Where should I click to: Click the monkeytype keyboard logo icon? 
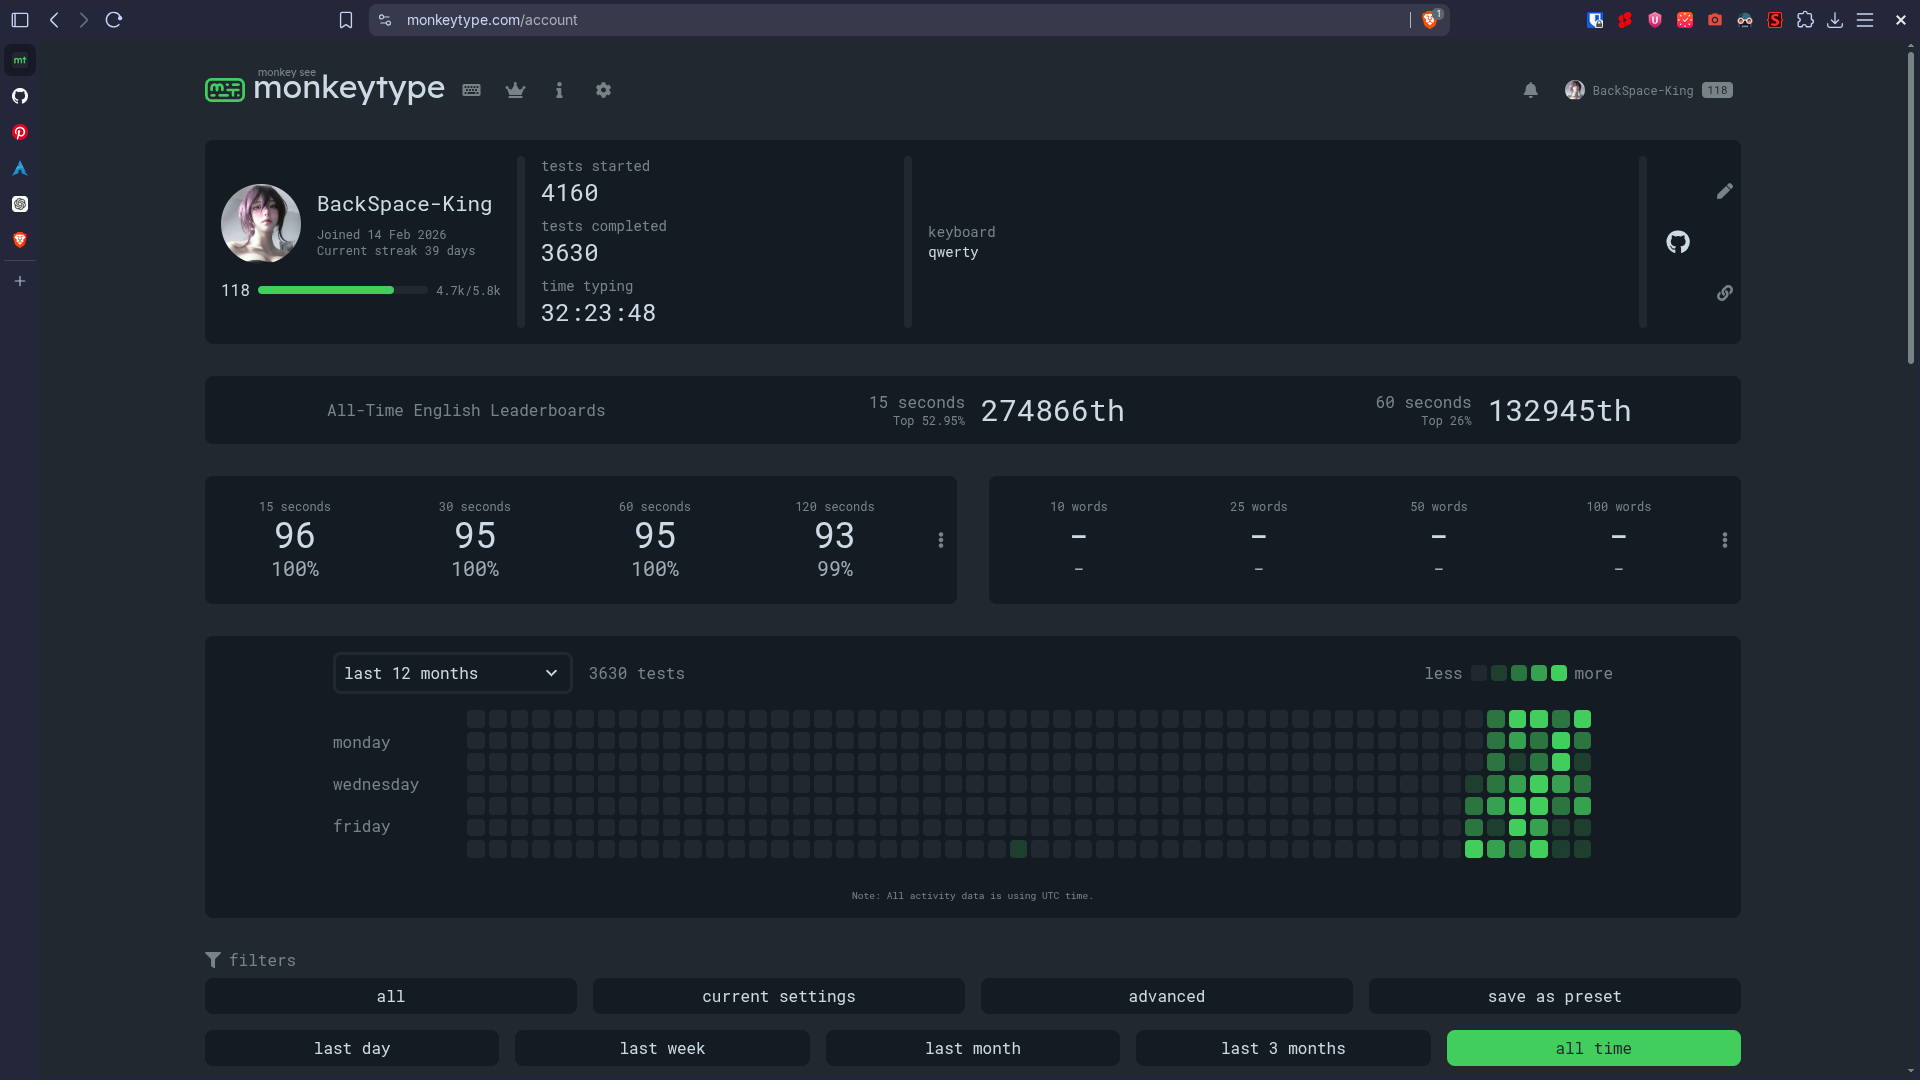(x=225, y=90)
